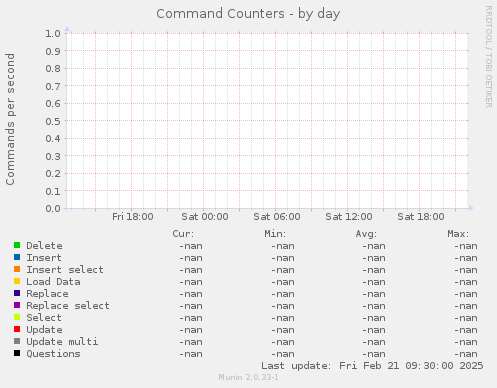Click the green Delete legend swatch
This screenshot has height=388, width=497.
pos(17,245)
